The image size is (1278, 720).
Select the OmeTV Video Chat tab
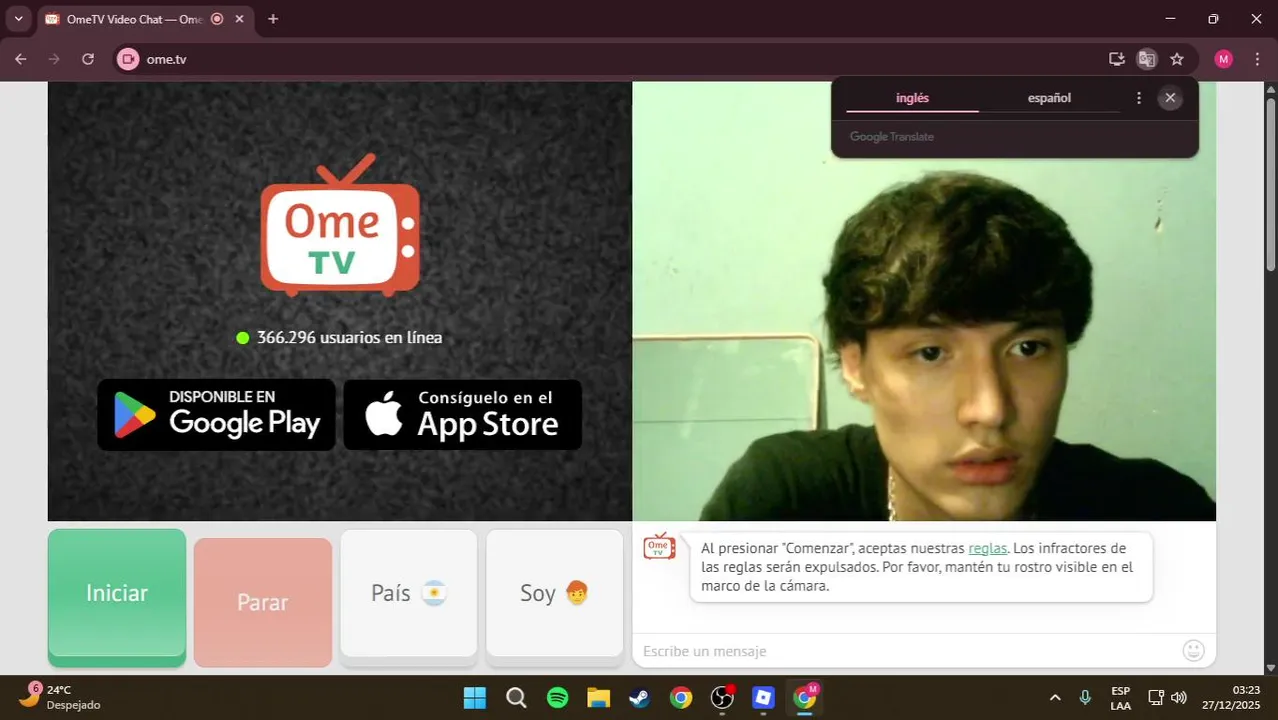coord(133,19)
